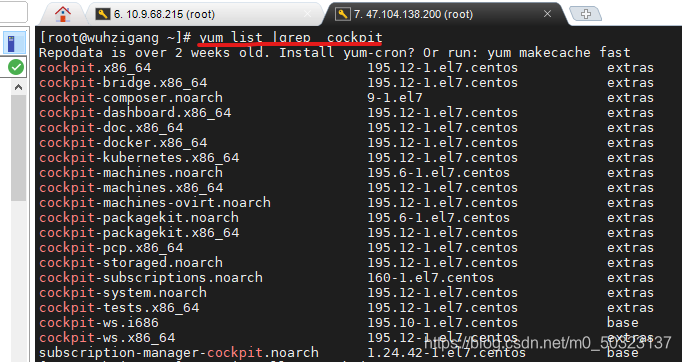This screenshot has height=362, width=682.
Task: Click the 'cockpit-bridge.x86_64' line
Action: [x=123, y=83]
